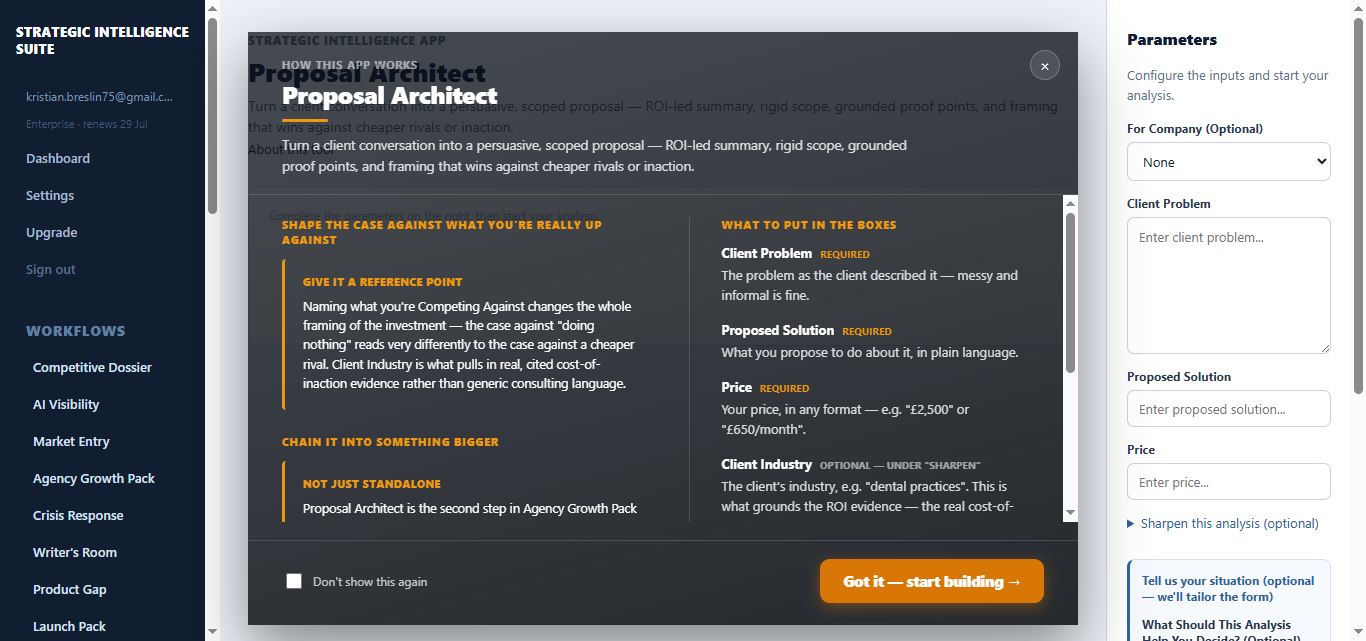Open the Writer's Room workflow
Viewport: 1366px width, 641px height.
coord(75,552)
